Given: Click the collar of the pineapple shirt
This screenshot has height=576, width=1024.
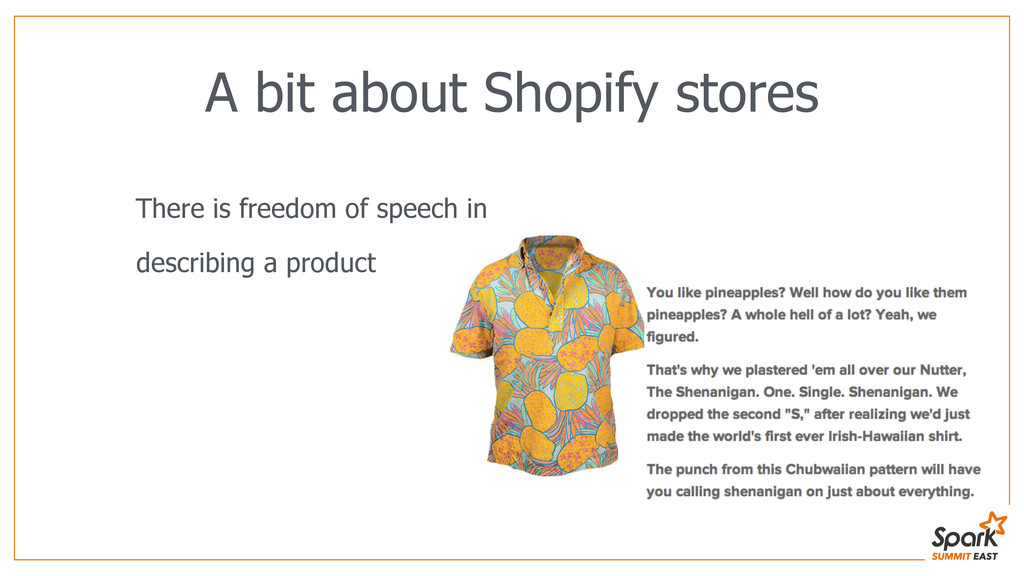Looking at the screenshot, I should (549, 249).
